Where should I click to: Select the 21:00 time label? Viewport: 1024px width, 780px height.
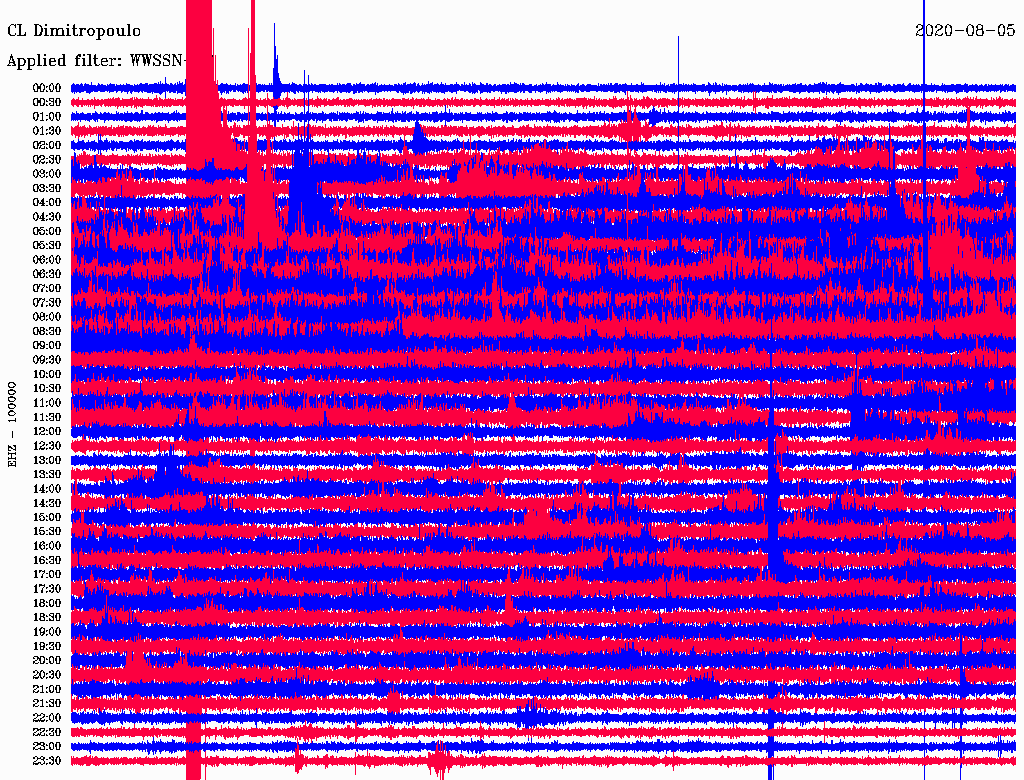click(47, 689)
